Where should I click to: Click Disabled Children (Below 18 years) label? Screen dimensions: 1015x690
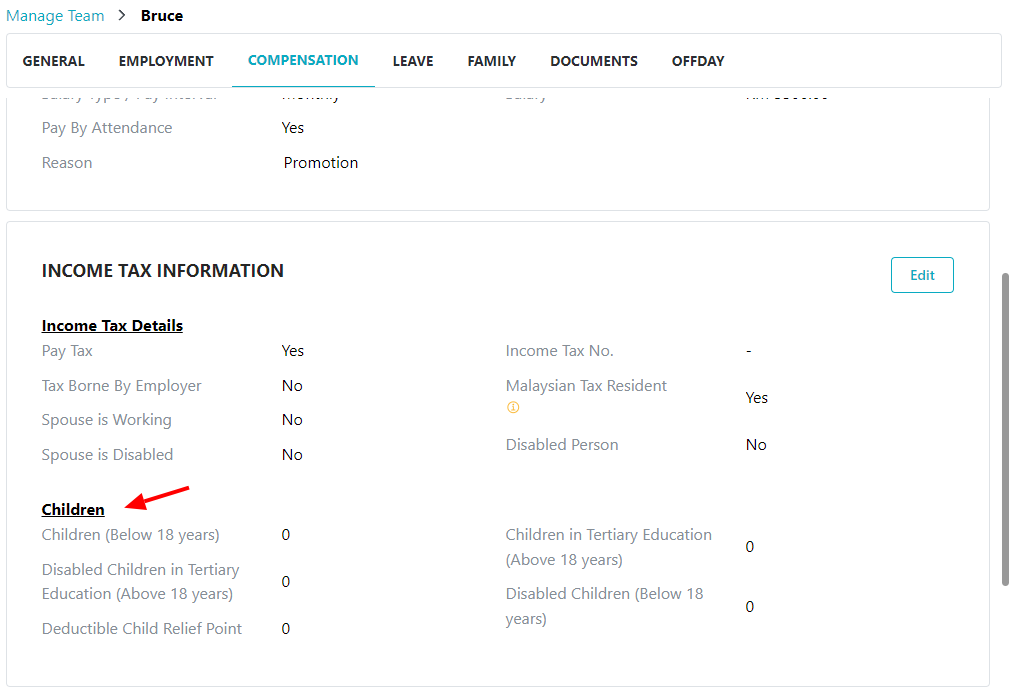[x=604, y=606]
